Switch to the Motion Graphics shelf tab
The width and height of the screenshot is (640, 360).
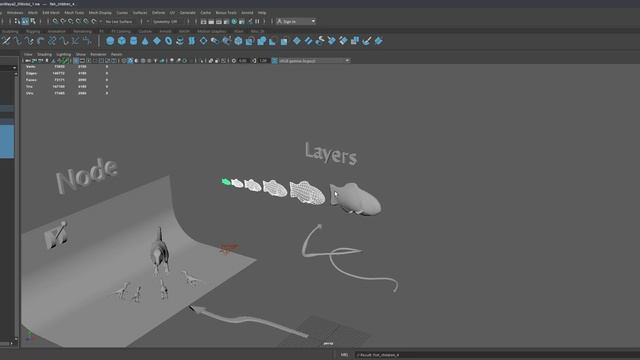[x=212, y=31]
